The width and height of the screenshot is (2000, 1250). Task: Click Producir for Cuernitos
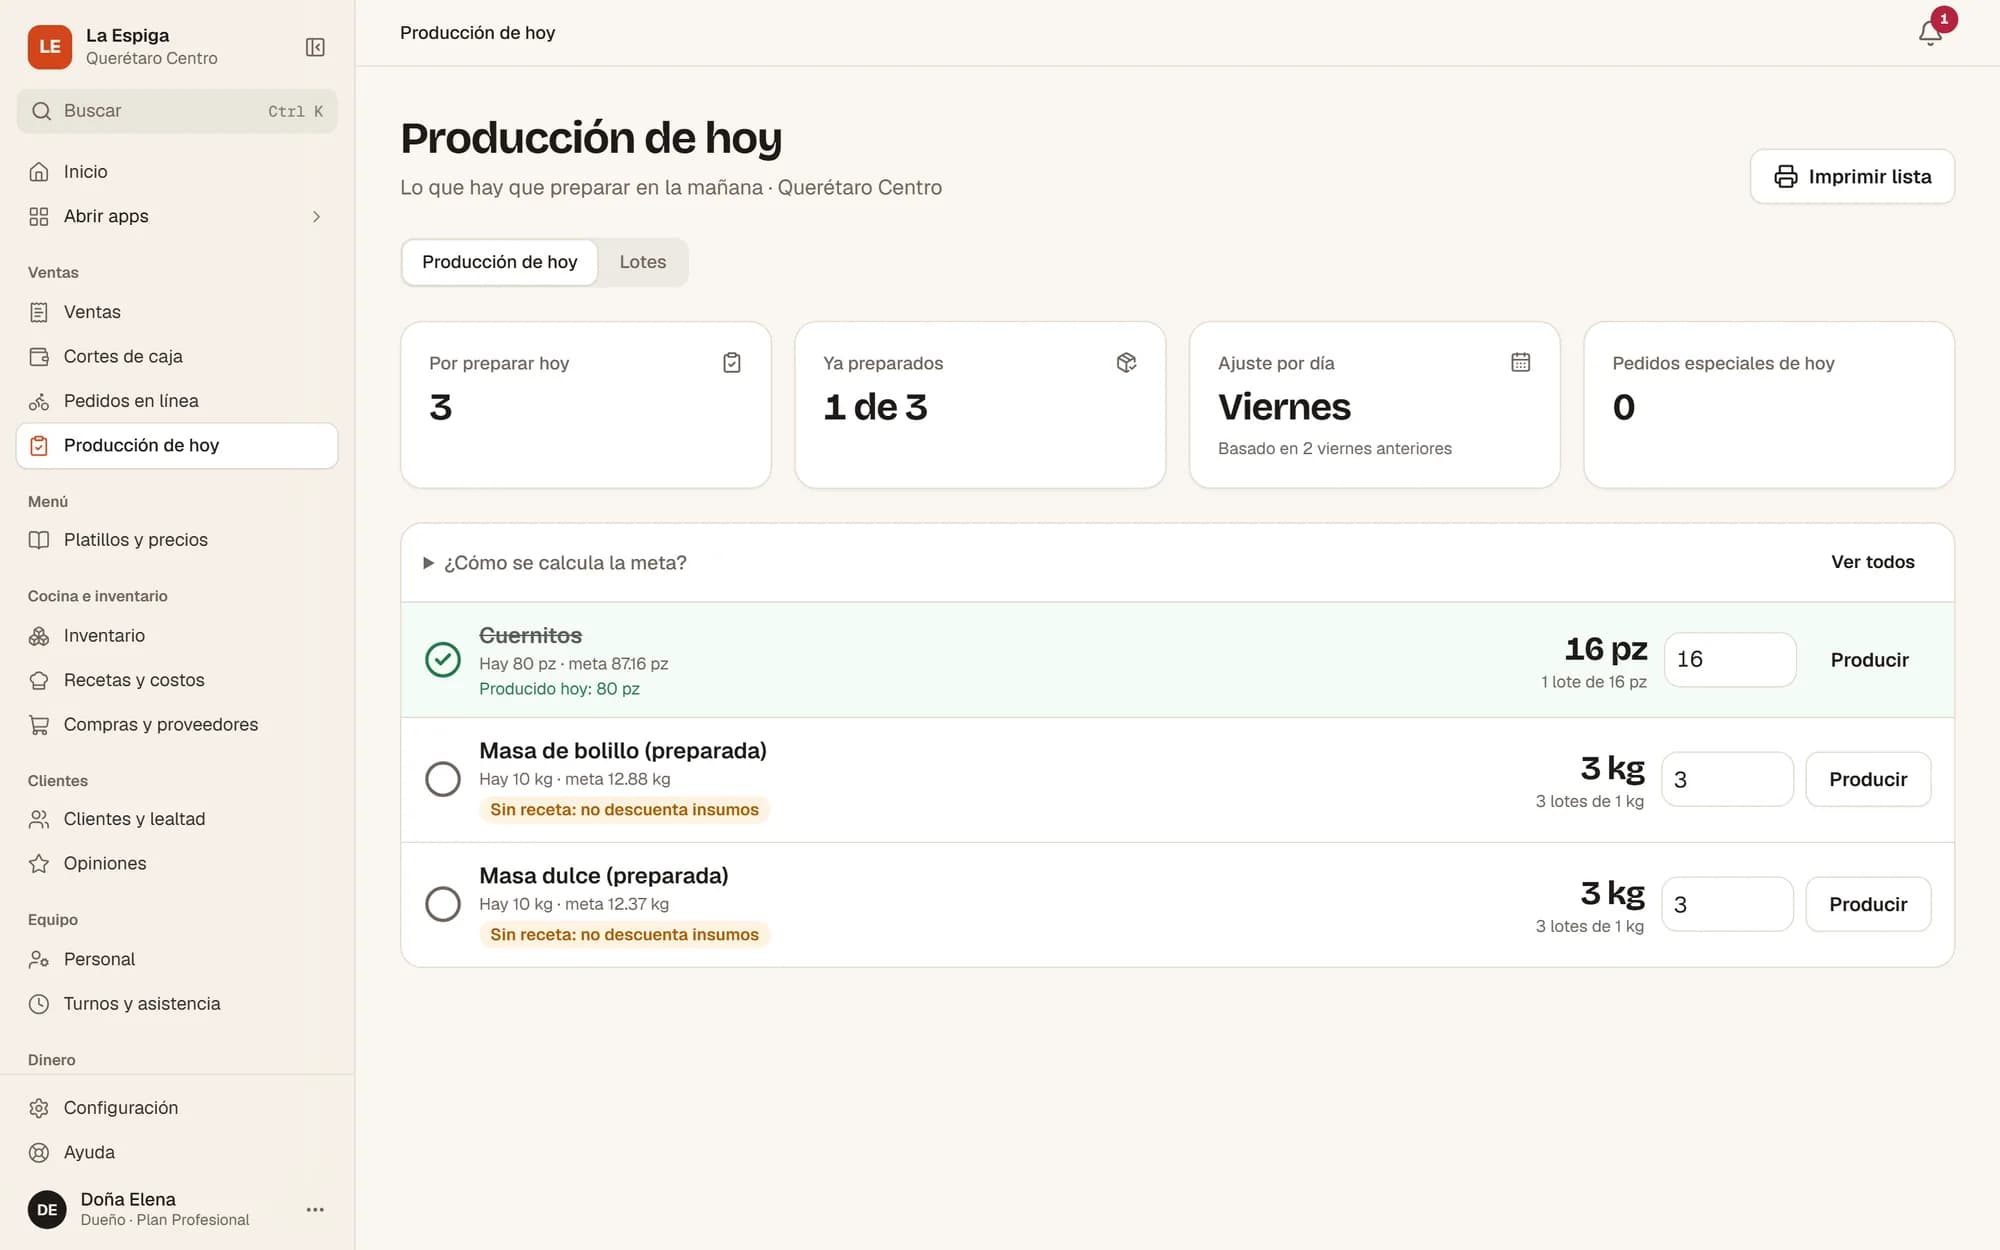(1869, 660)
